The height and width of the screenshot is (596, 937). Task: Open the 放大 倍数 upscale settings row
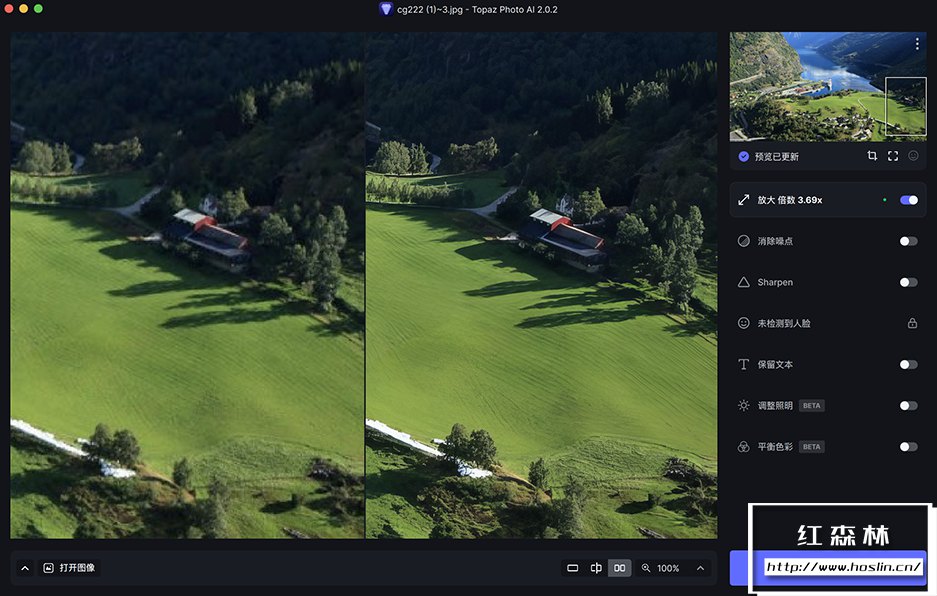[828, 200]
